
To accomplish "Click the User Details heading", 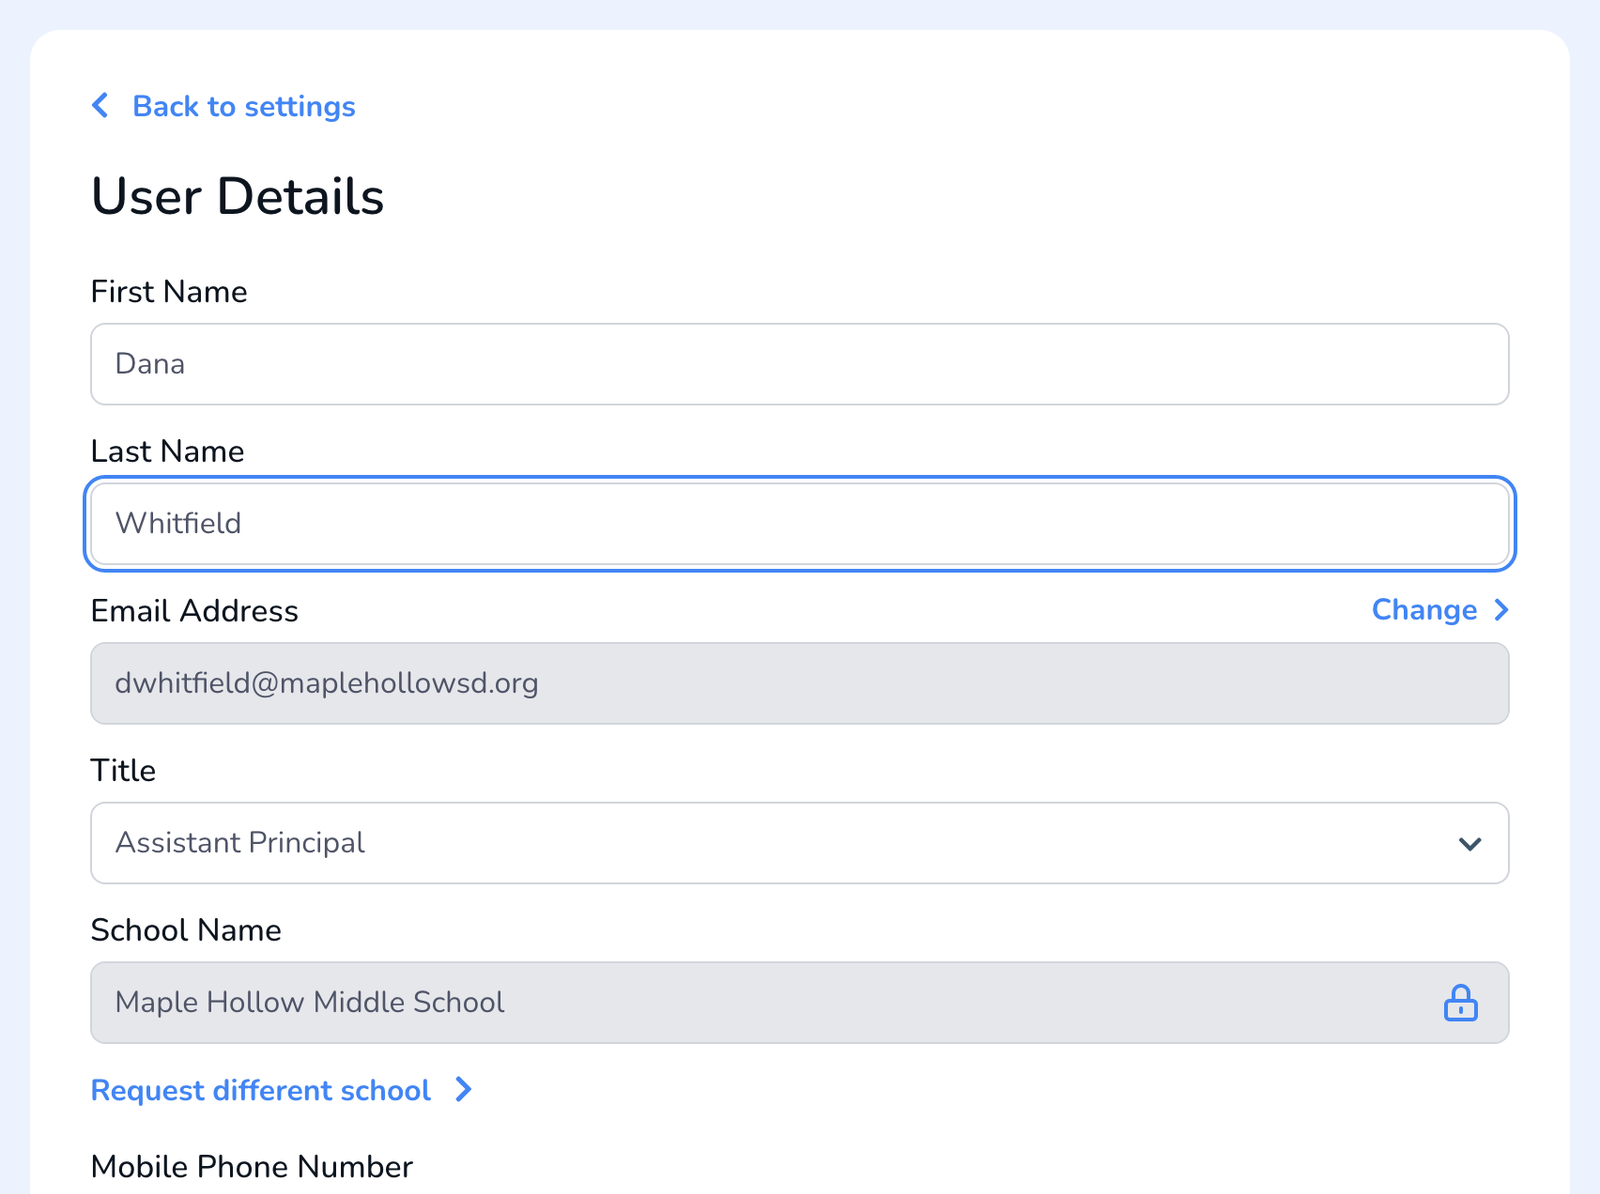I will click(x=237, y=196).
